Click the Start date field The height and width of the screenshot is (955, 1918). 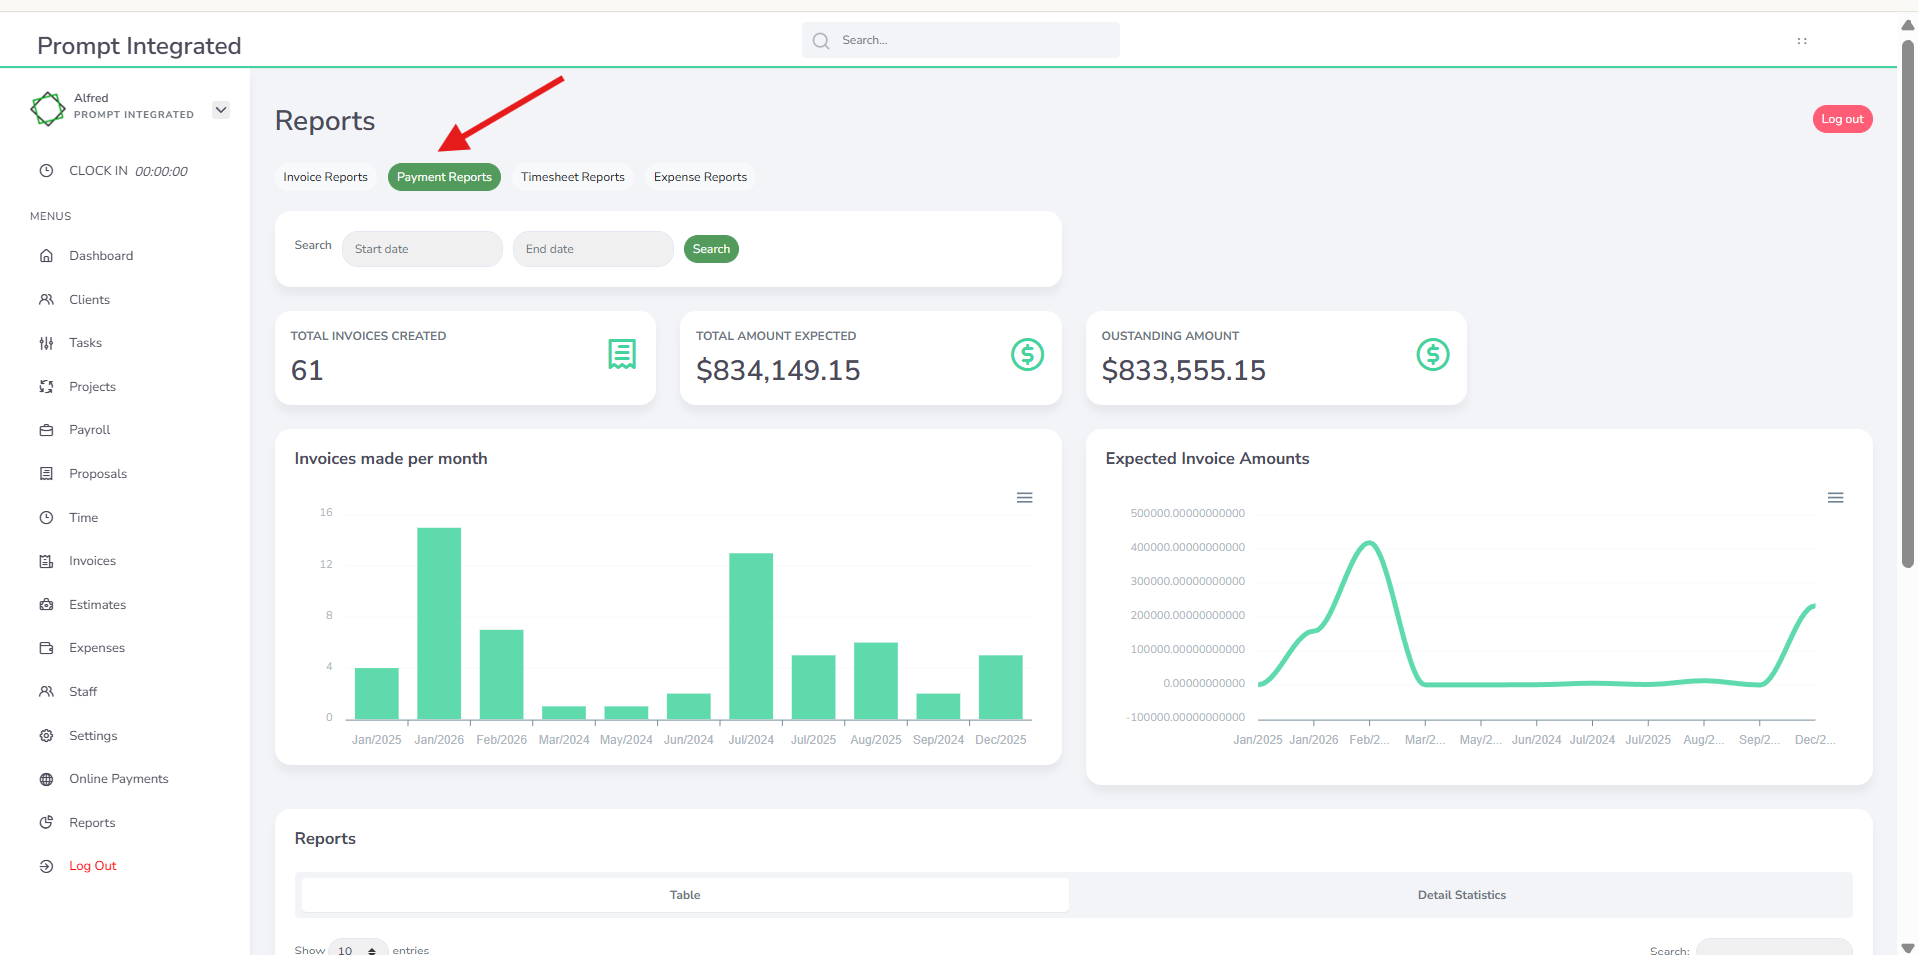tap(422, 249)
